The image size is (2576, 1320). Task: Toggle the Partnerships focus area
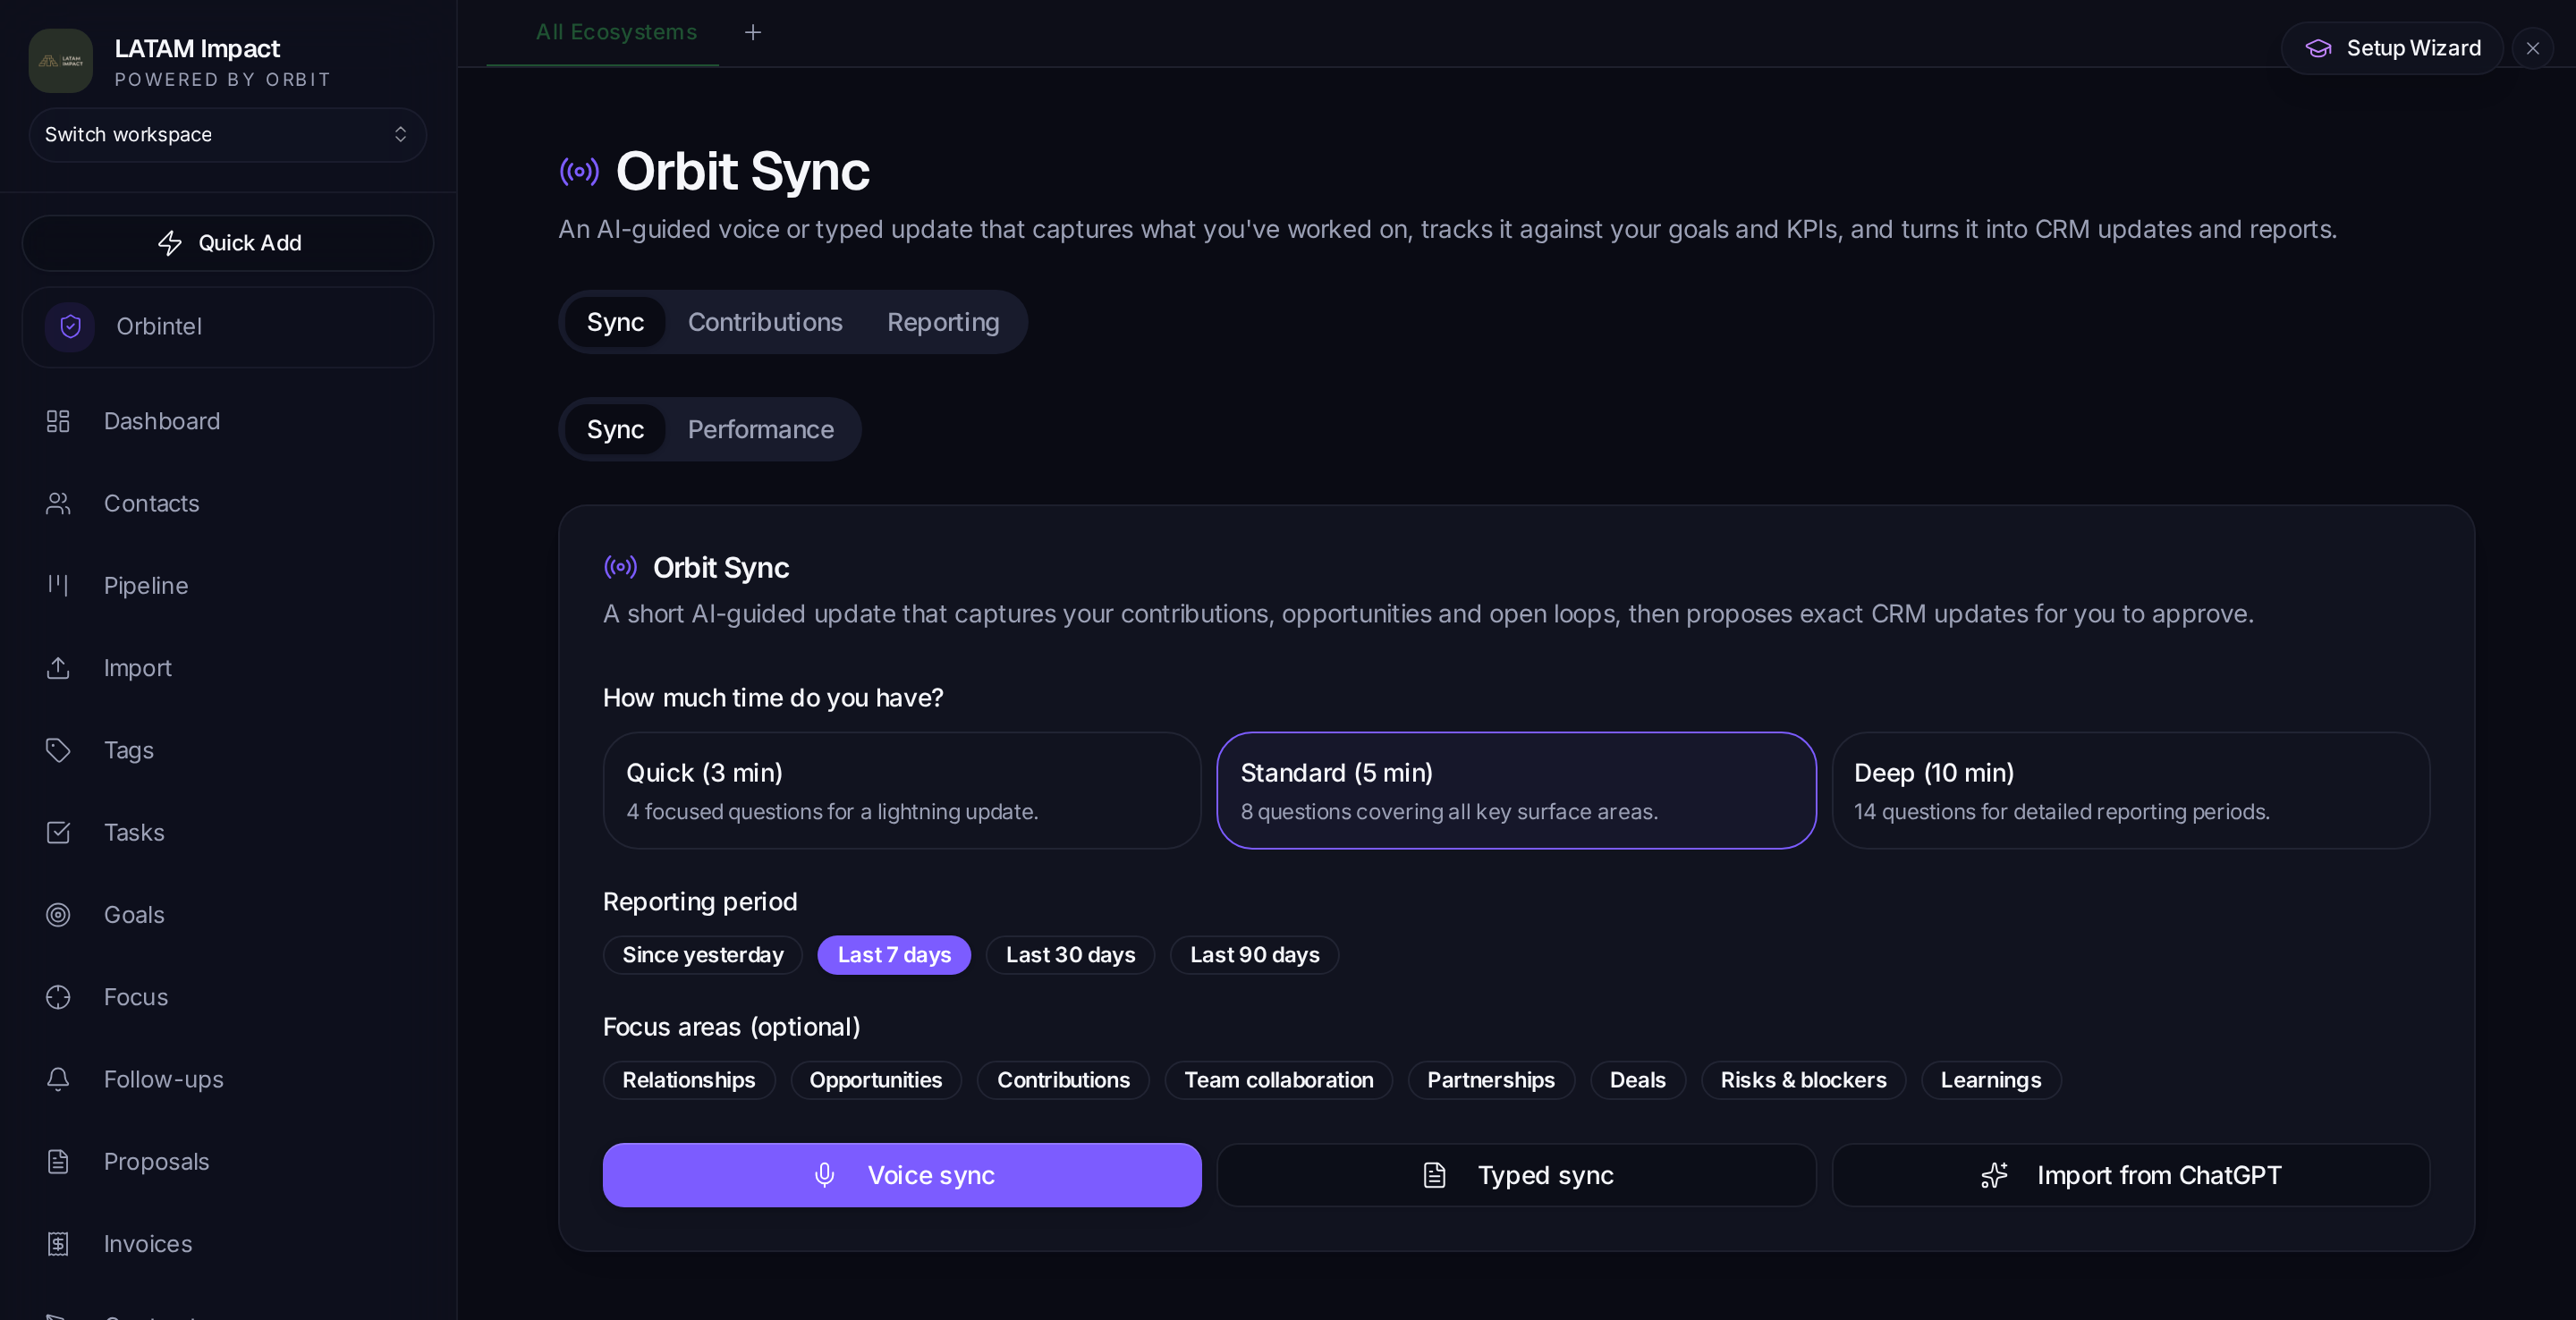click(1491, 1080)
